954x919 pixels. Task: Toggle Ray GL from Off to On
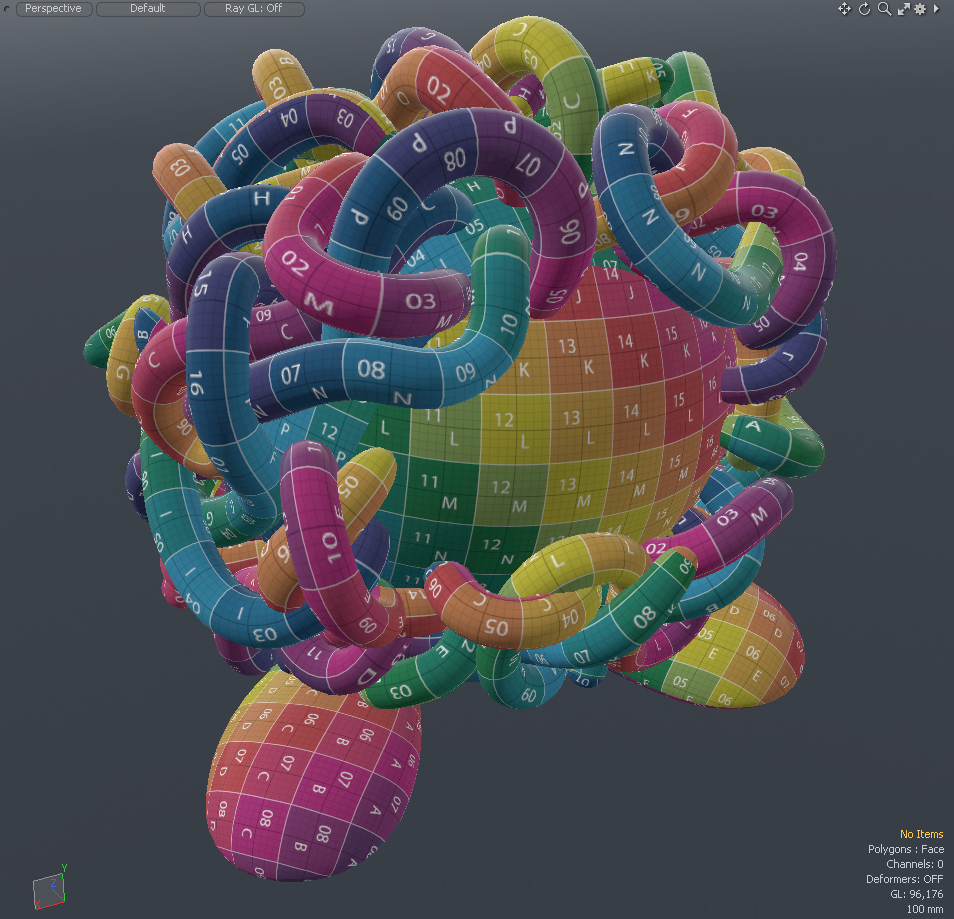pyautogui.click(x=253, y=9)
